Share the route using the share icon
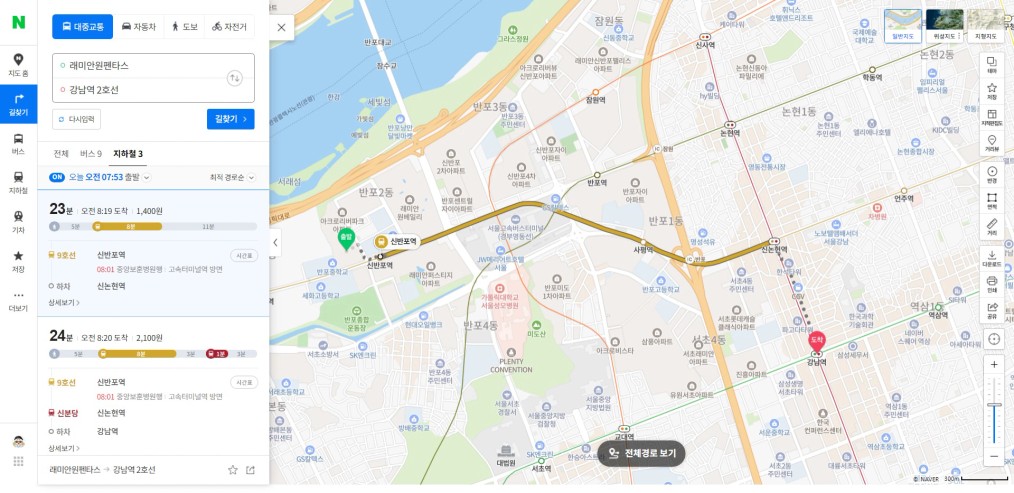Image resolution: width=1014 pixels, height=493 pixels. tap(250, 470)
